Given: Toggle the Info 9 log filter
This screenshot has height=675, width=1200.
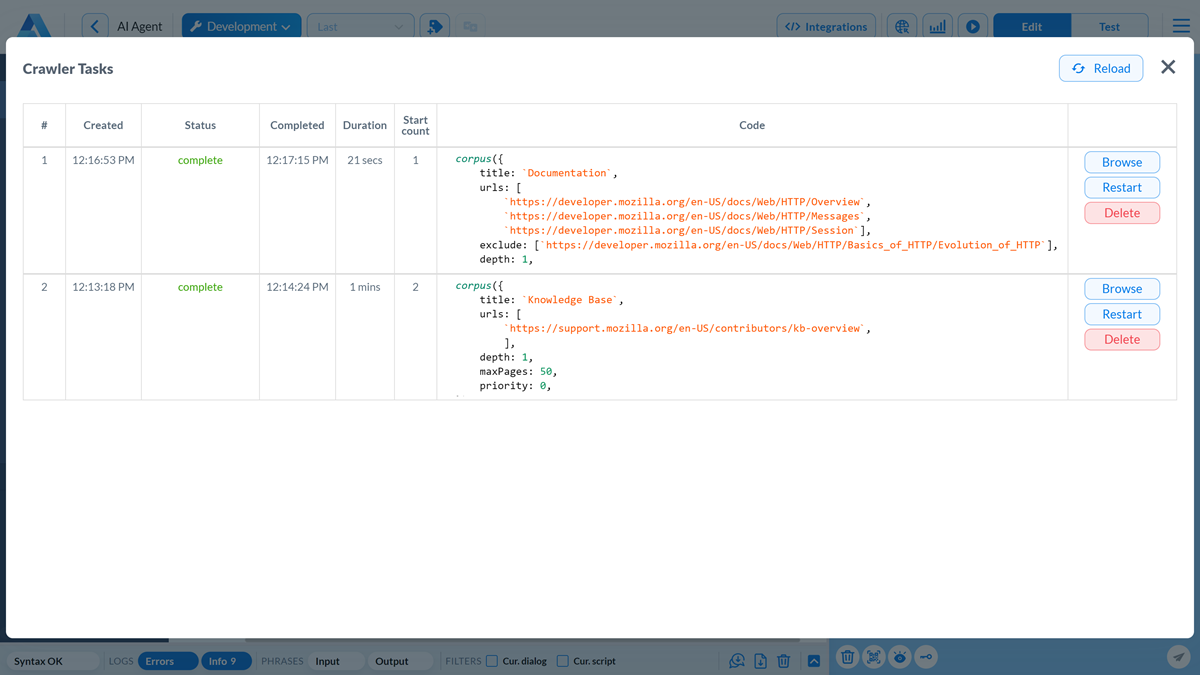Looking at the screenshot, I should [x=226, y=661].
